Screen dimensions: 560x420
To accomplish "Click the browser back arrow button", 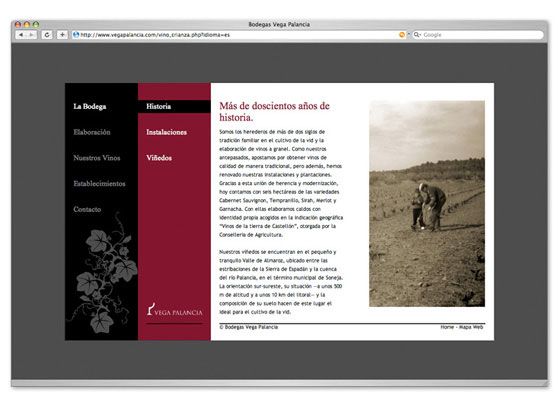I will [21, 35].
